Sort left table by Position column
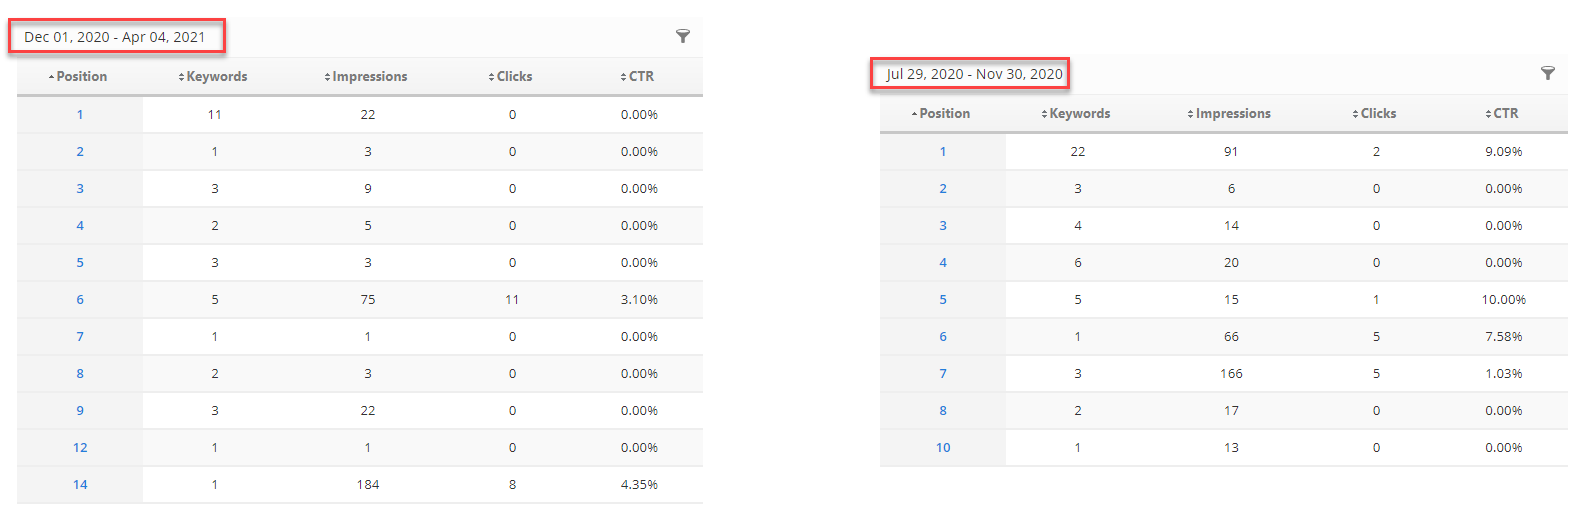Screen dimensions: 1585x511 pyautogui.click(x=81, y=77)
